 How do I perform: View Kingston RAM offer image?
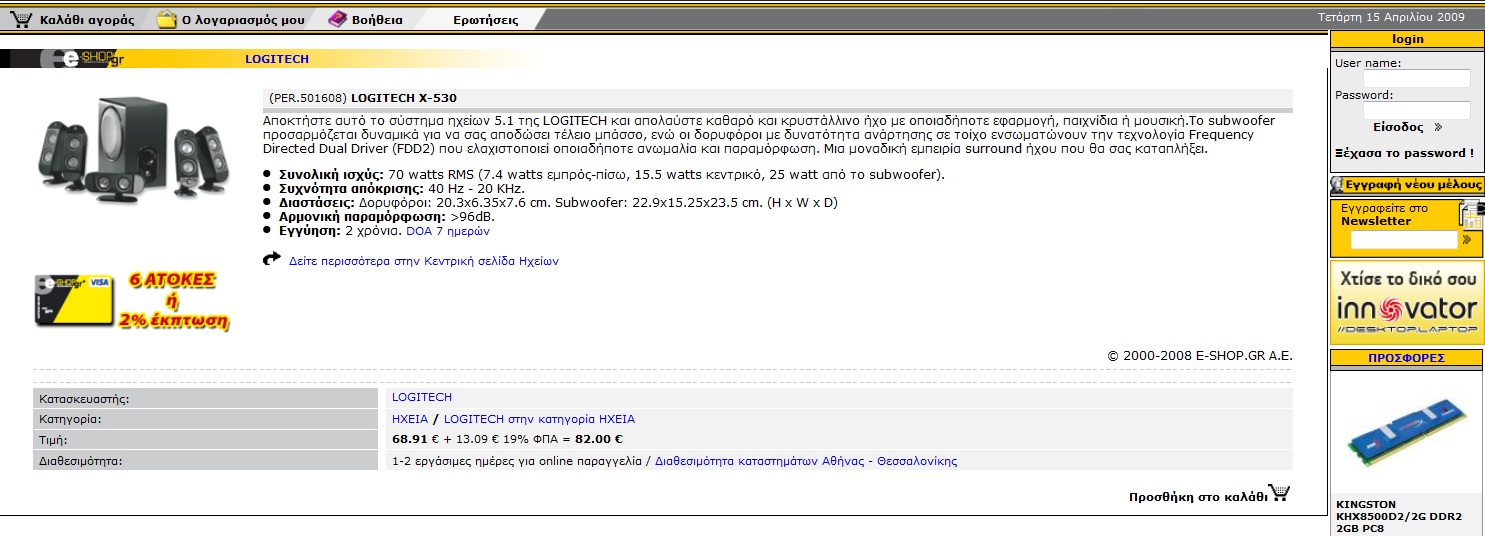(x=1407, y=433)
